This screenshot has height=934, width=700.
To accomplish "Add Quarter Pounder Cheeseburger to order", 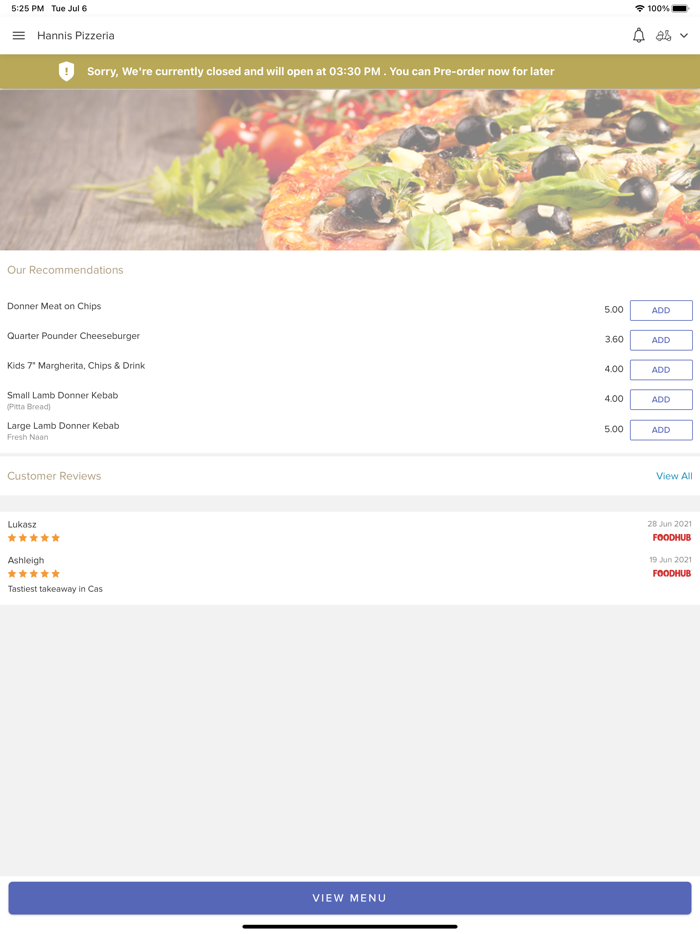I will 661,340.
